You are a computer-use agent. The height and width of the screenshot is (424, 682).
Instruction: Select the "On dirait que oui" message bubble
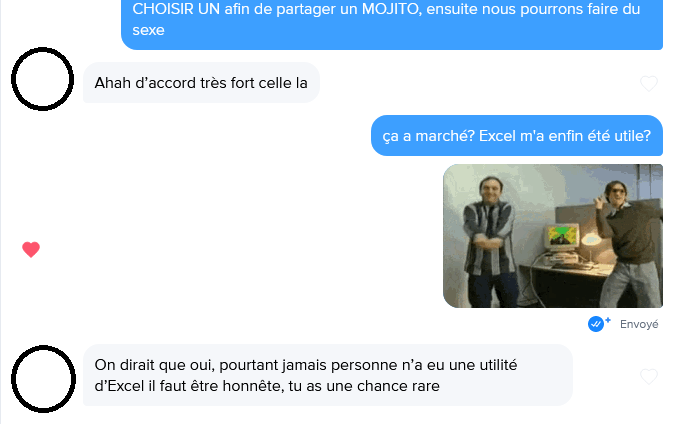tap(328, 375)
